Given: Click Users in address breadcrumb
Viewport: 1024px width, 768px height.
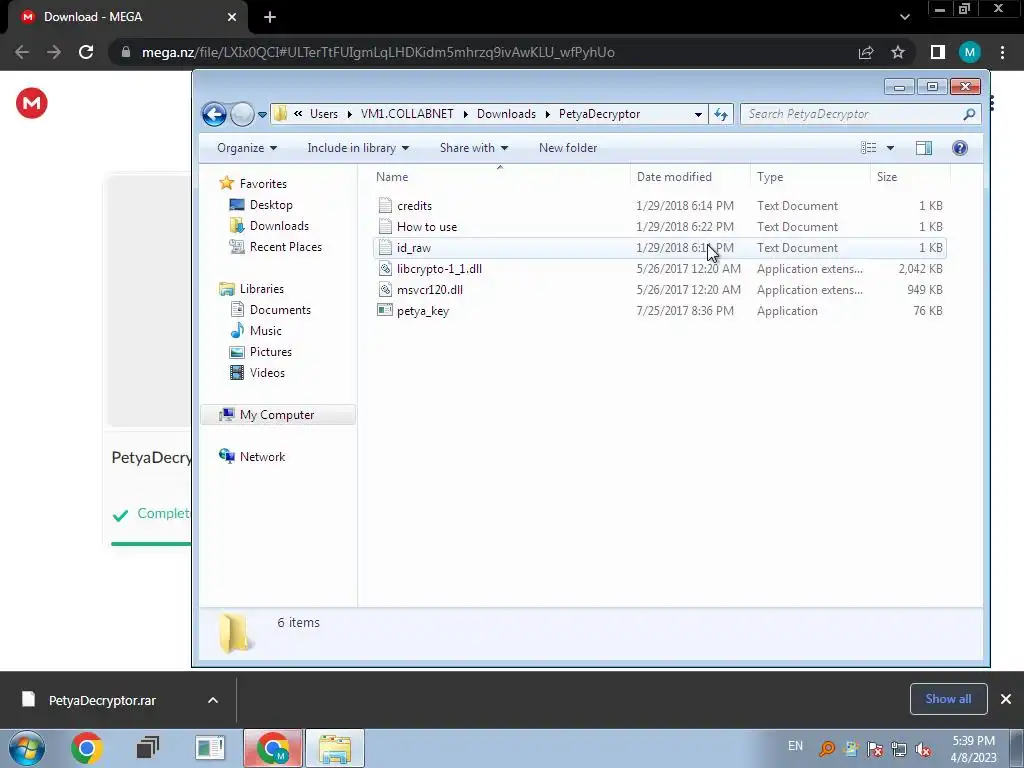Looking at the screenshot, I should pos(324,114).
